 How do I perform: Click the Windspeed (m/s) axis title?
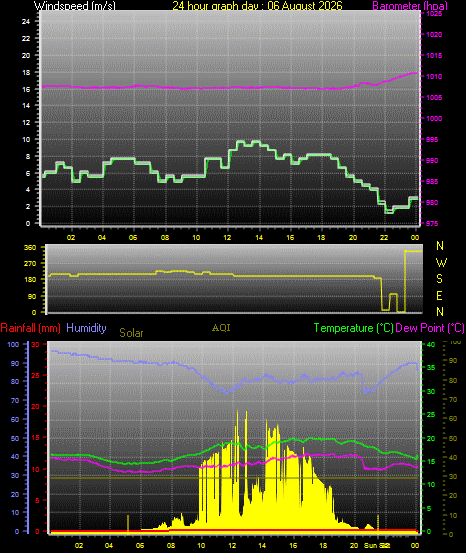click(x=74, y=5)
